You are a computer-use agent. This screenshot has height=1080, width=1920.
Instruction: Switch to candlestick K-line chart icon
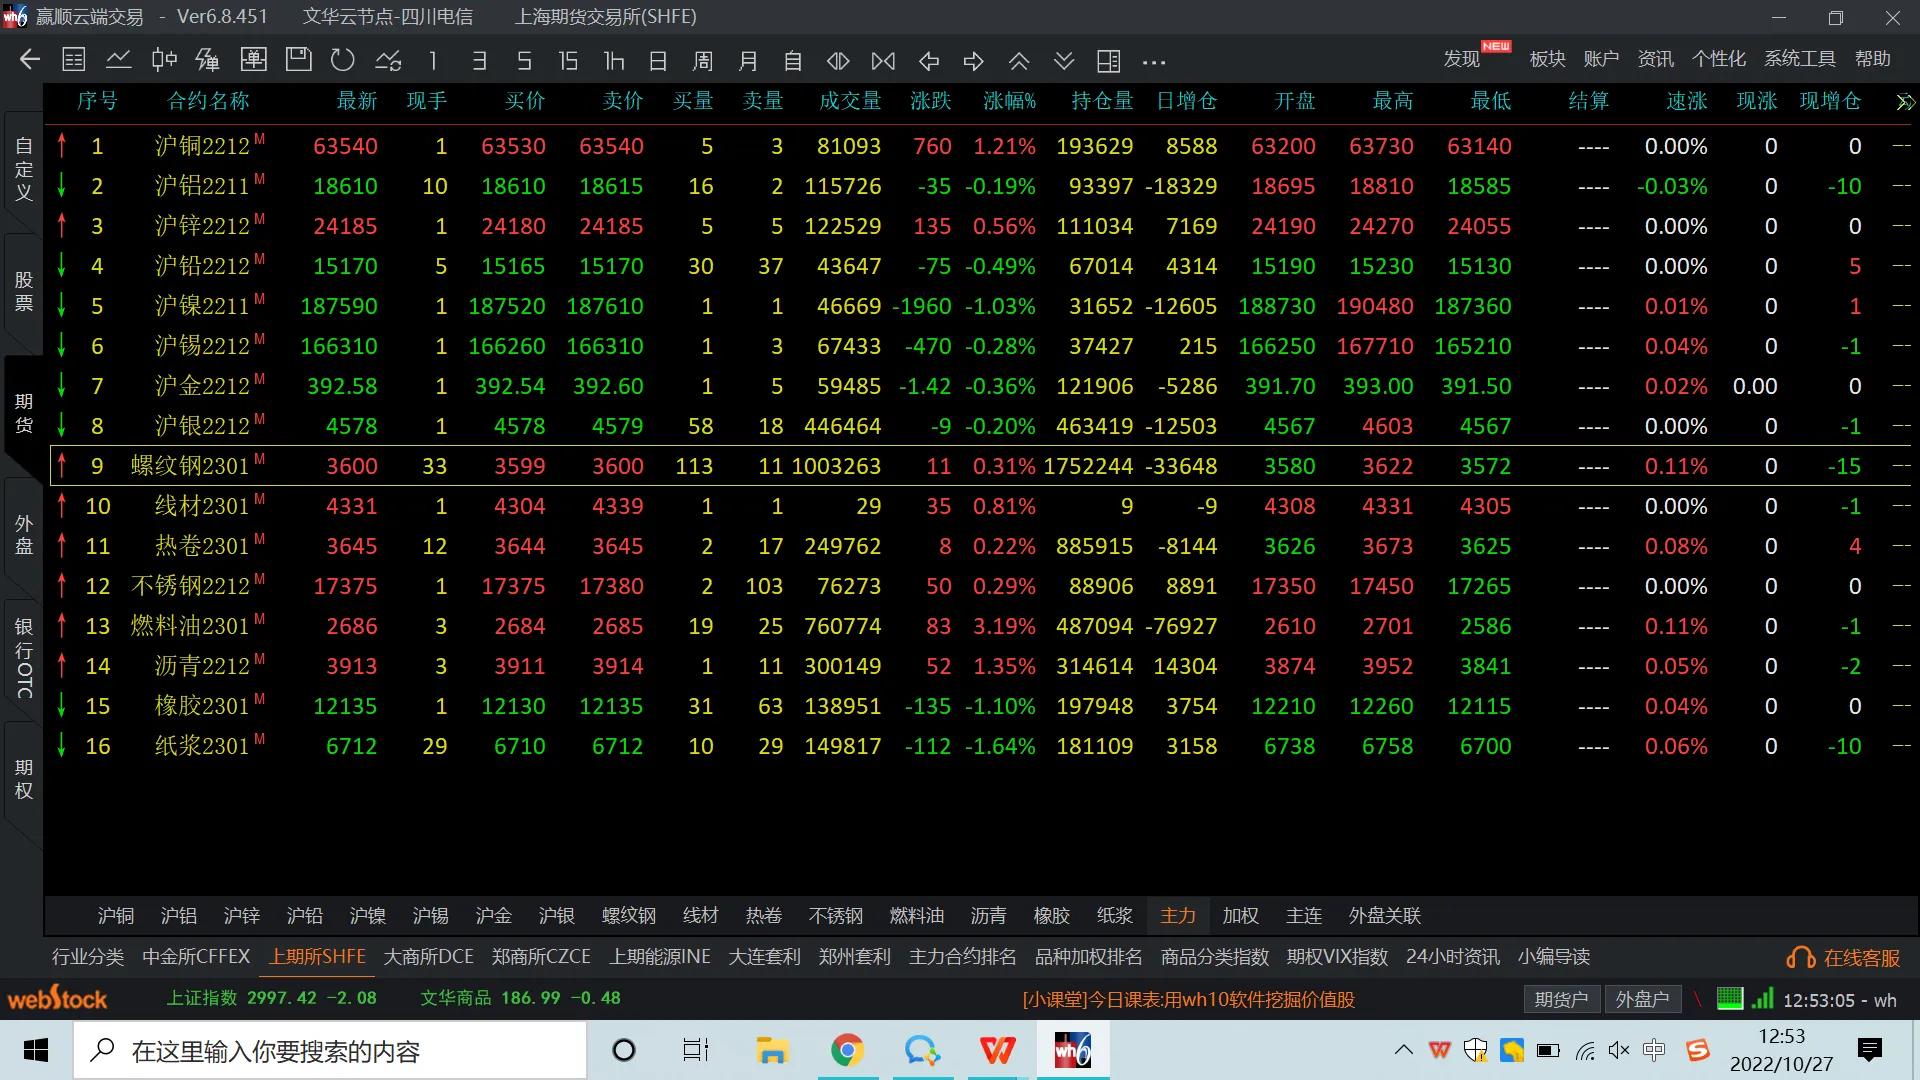pyautogui.click(x=164, y=60)
